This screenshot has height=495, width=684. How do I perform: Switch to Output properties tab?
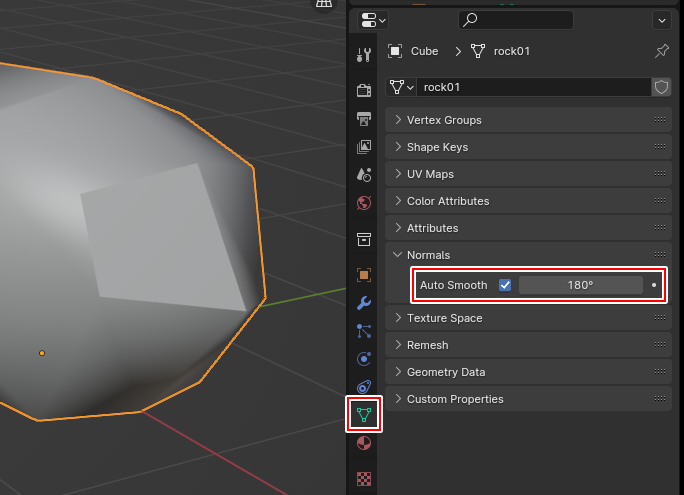[364, 120]
